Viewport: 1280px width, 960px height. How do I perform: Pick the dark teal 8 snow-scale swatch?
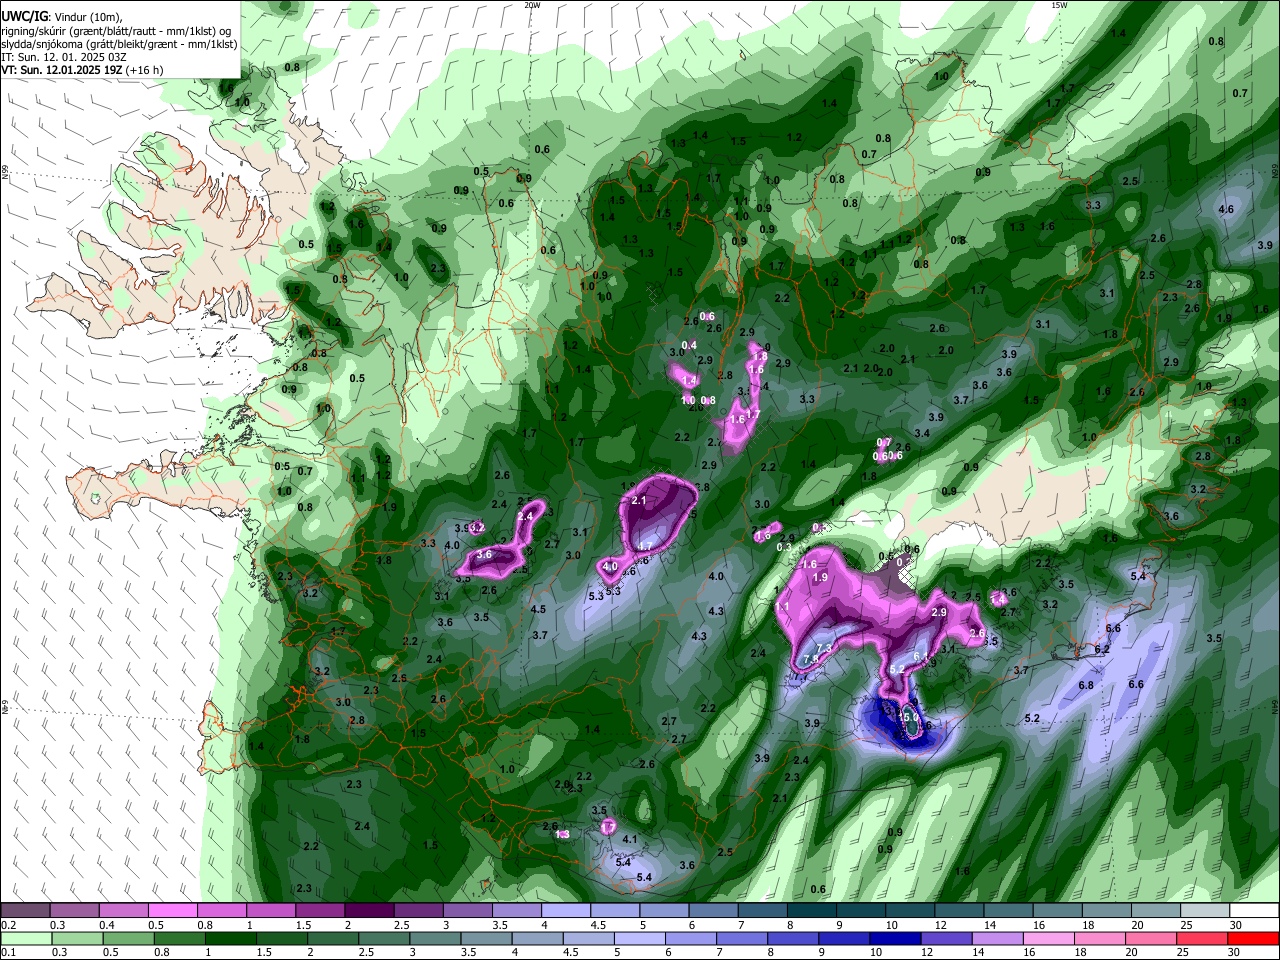(811, 910)
